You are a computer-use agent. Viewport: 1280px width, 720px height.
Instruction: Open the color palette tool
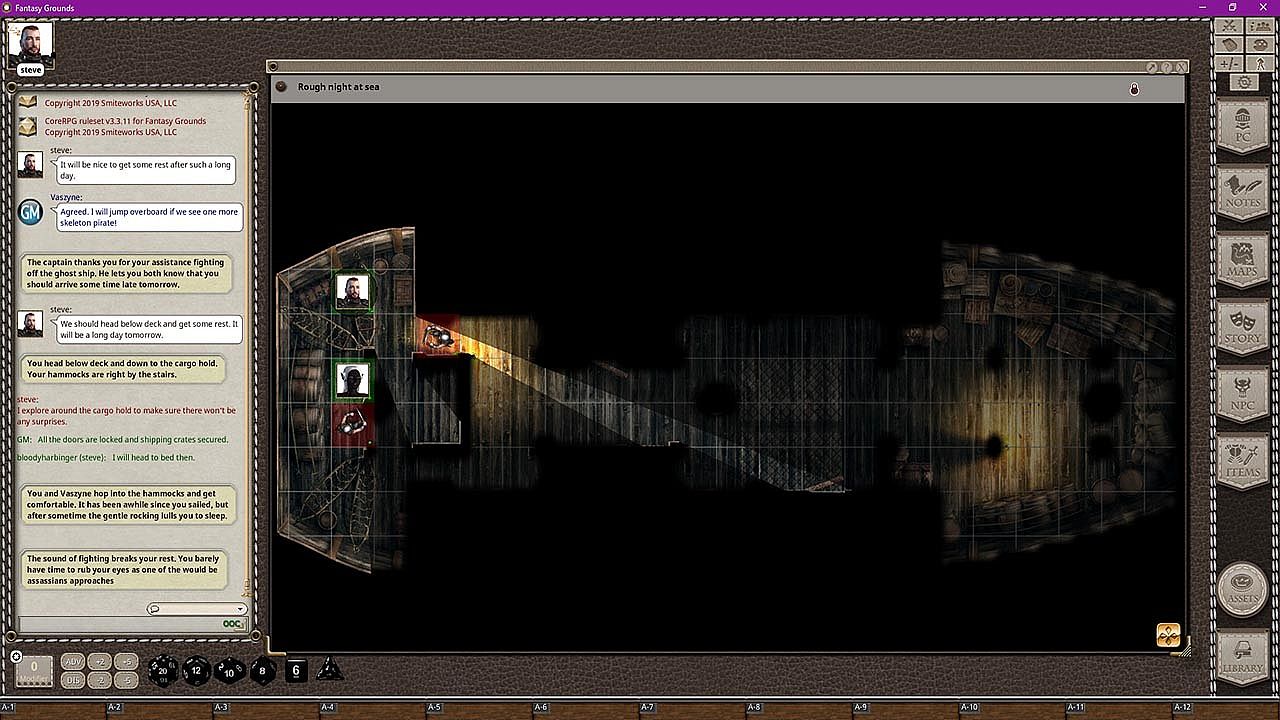coord(1259,45)
